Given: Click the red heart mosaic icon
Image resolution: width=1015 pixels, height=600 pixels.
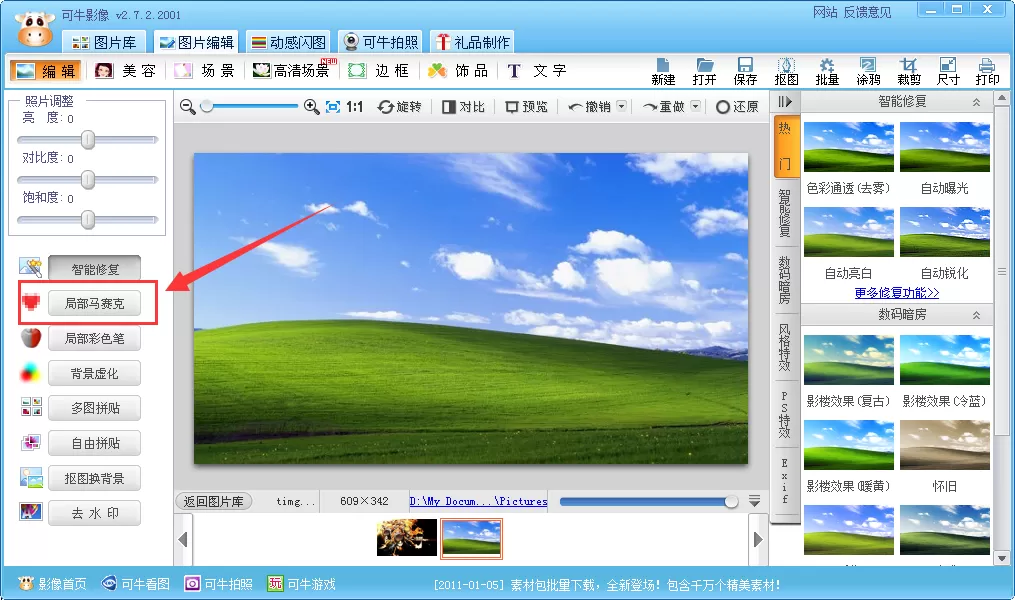Looking at the screenshot, I should tap(30, 302).
